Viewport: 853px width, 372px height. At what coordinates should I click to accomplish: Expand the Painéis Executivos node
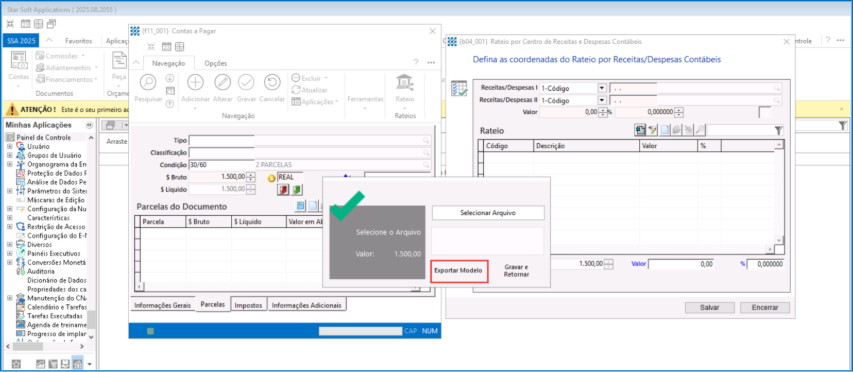click(x=9, y=253)
